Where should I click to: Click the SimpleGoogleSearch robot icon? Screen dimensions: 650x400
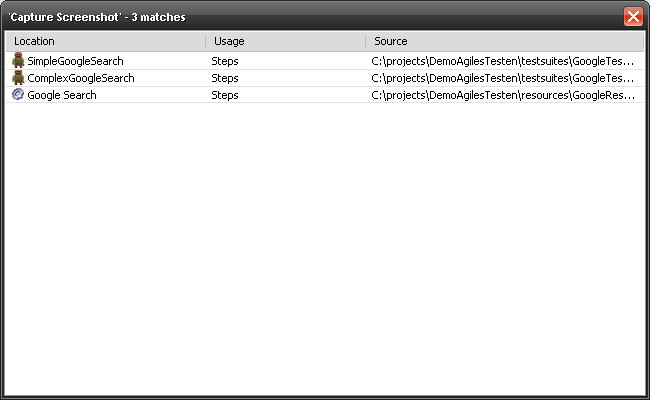18,61
